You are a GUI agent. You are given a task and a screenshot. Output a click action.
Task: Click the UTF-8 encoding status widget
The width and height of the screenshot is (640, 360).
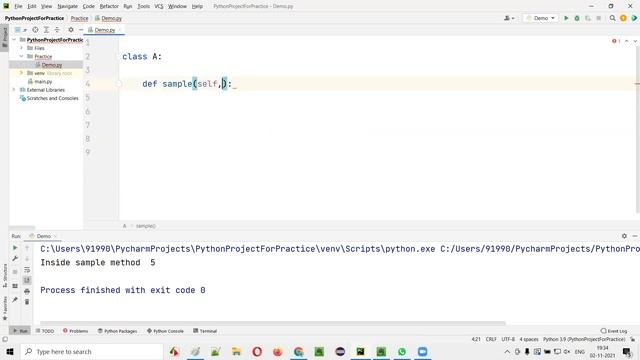click(x=508, y=339)
